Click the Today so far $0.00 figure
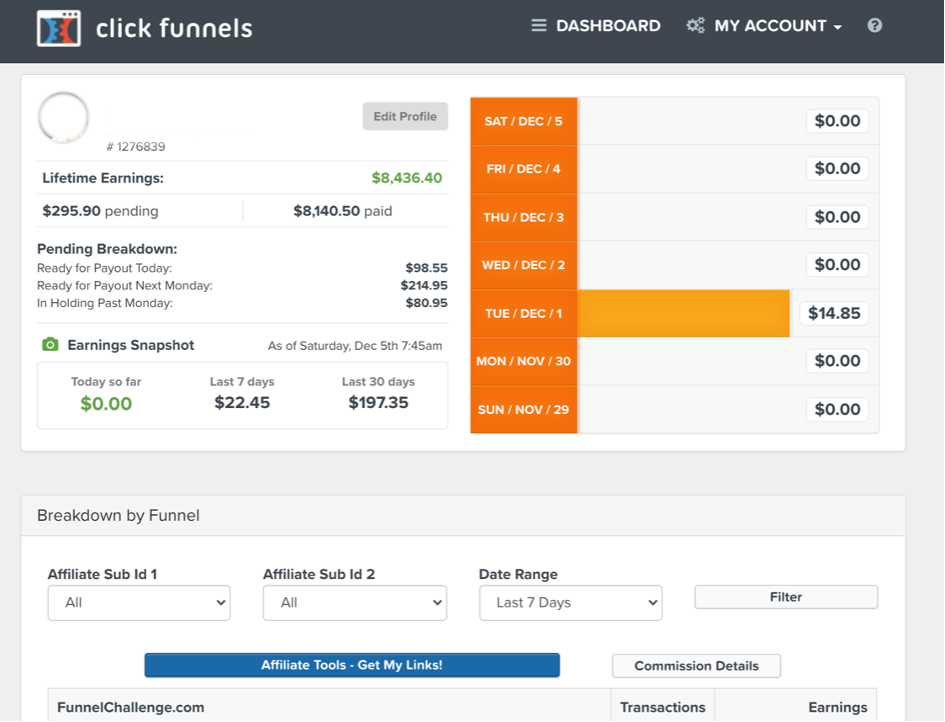 106,403
